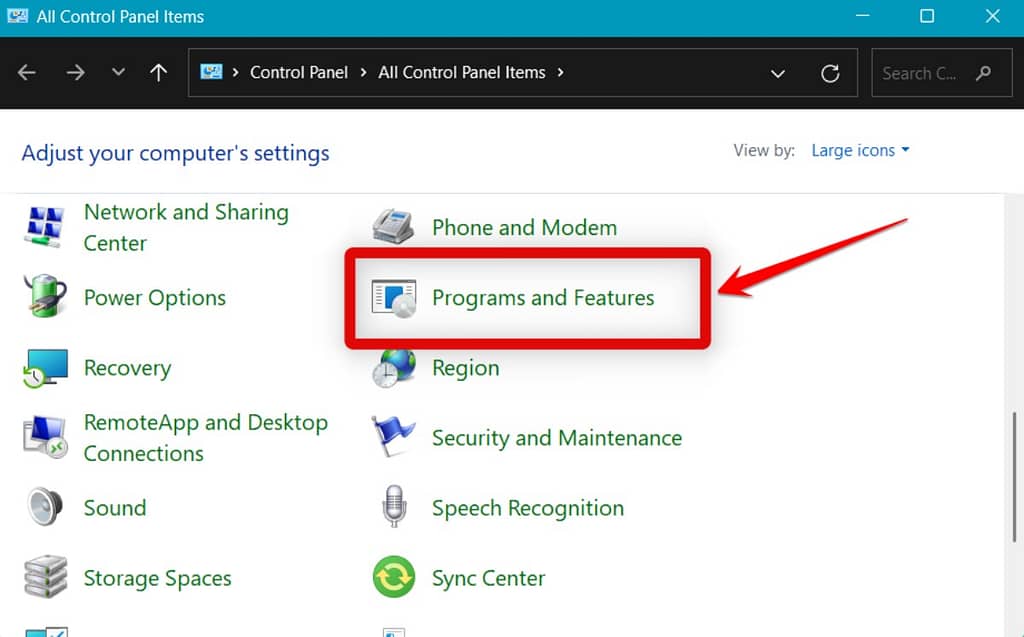Open the Sound settings link
This screenshot has width=1024, height=637.
tap(115, 508)
